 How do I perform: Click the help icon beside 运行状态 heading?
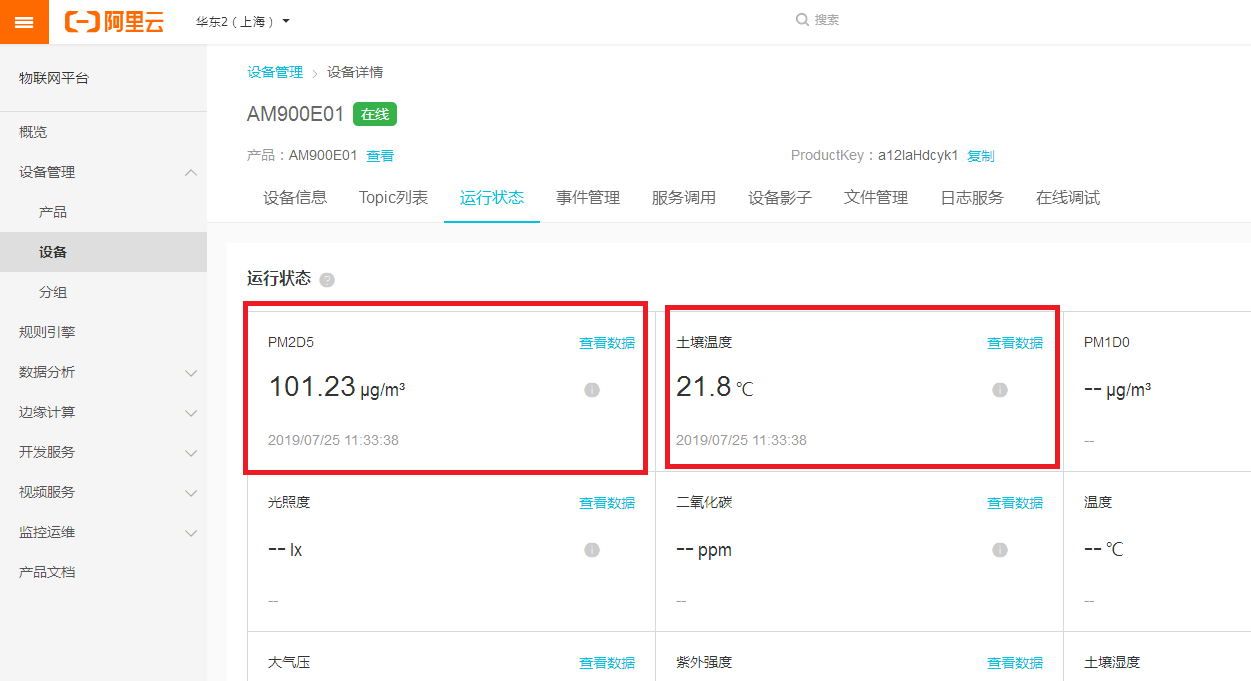[x=327, y=280]
